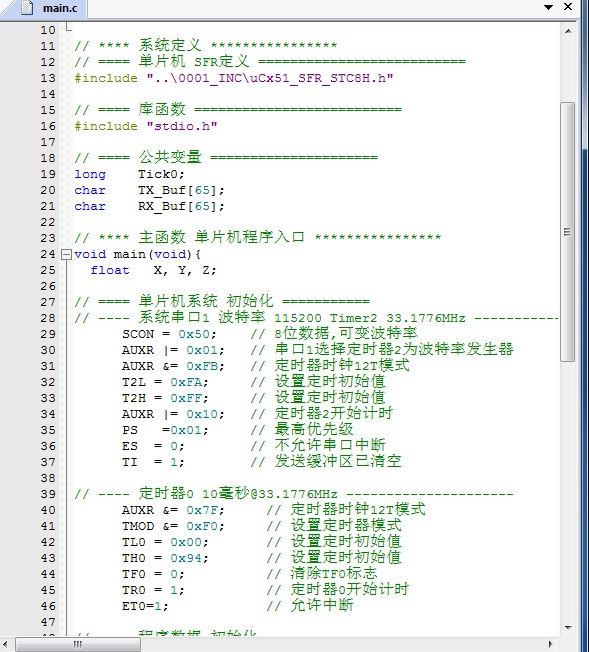Click the void main(void) line
The width and height of the screenshot is (589, 652).
(137, 254)
